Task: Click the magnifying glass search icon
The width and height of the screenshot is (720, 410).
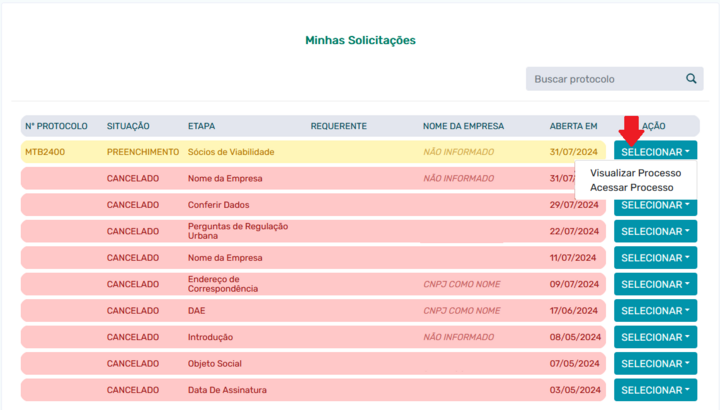Action: [x=691, y=79]
